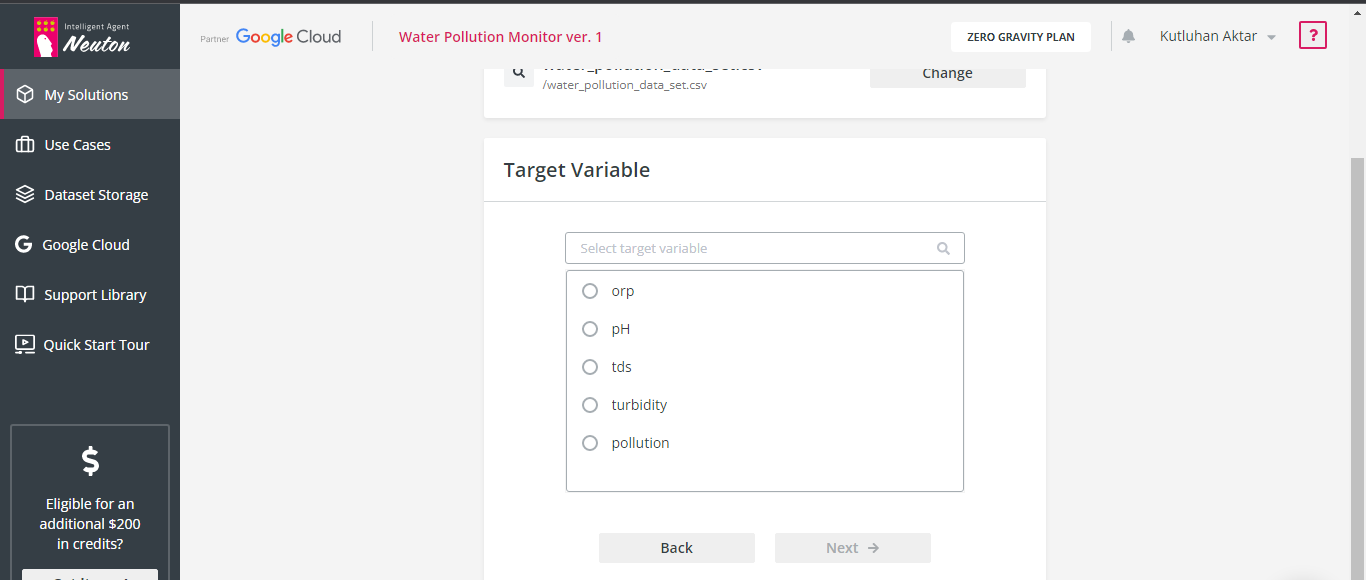Go Back to the previous step
Screen dimensions: 1366x580
[x=676, y=547]
